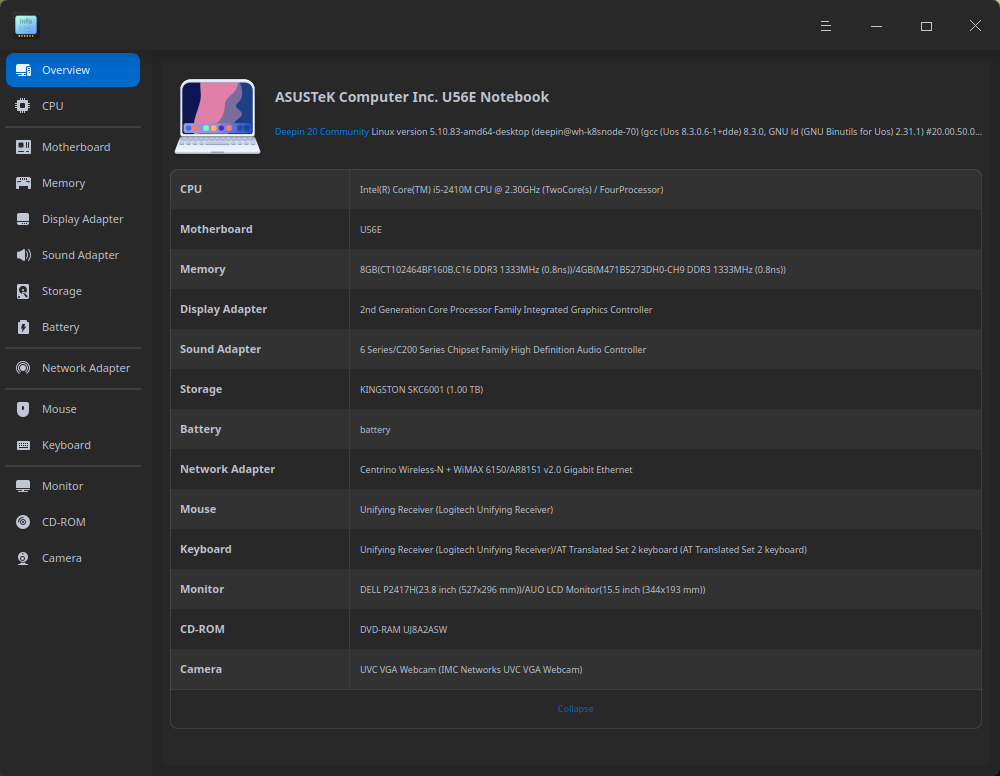Select Keyboard label in sidebar
Screen dimensions: 1000x776
coord(66,445)
